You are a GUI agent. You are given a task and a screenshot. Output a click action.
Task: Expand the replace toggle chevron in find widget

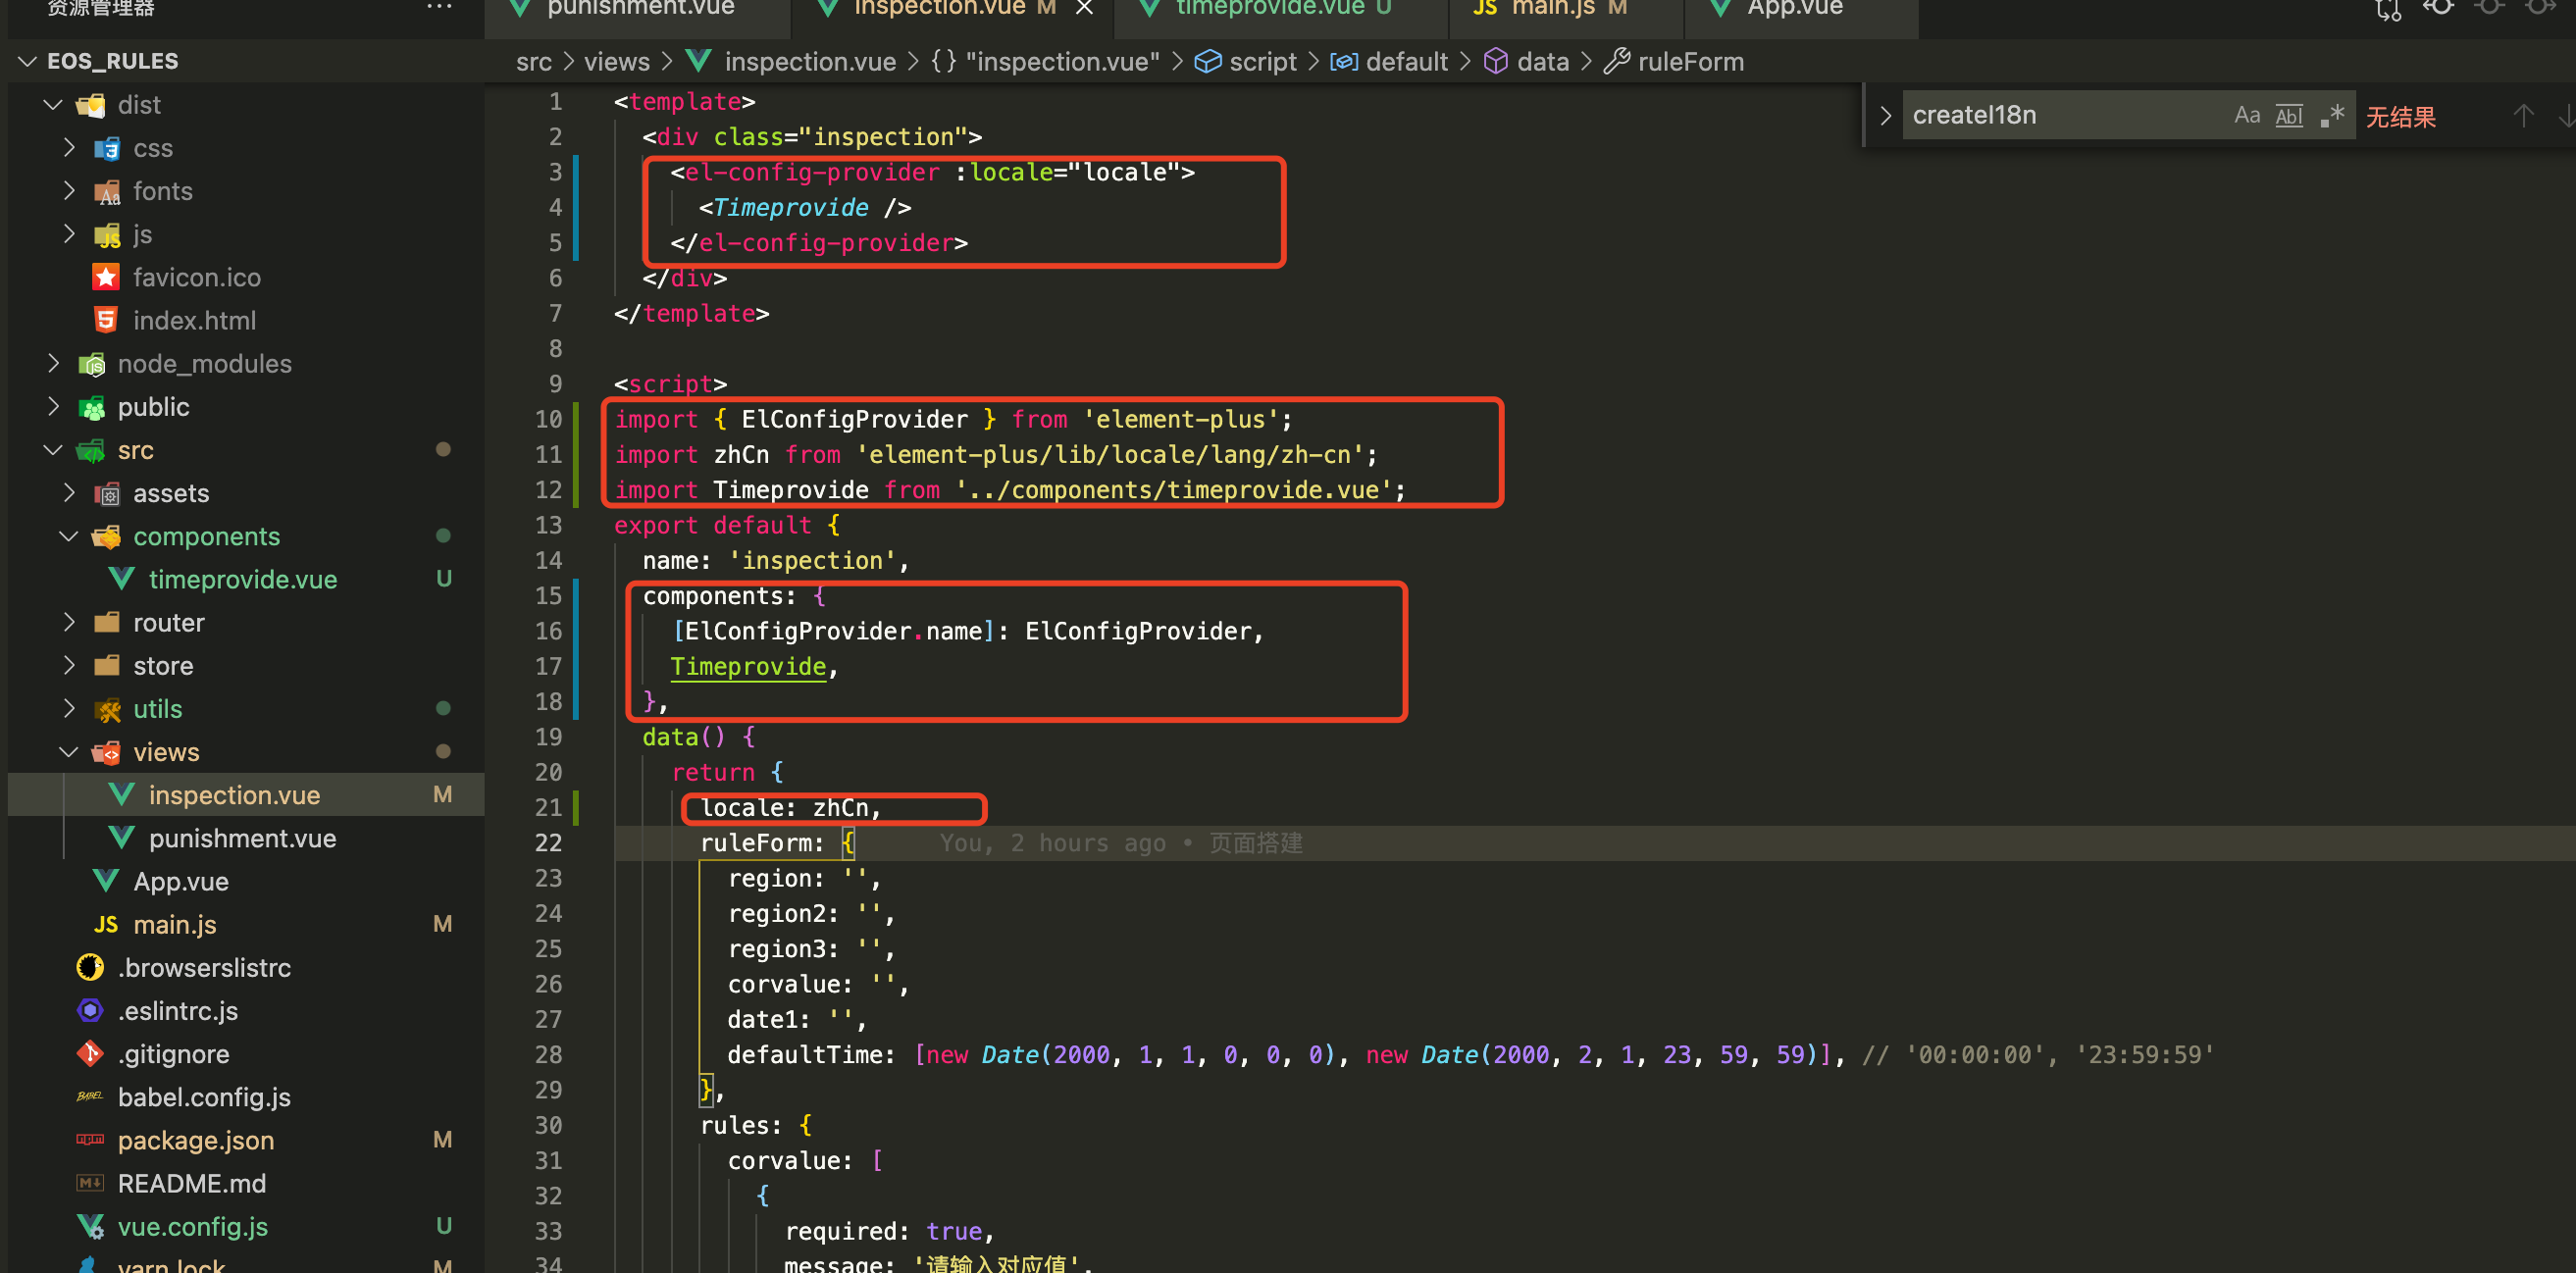tap(1885, 115)
